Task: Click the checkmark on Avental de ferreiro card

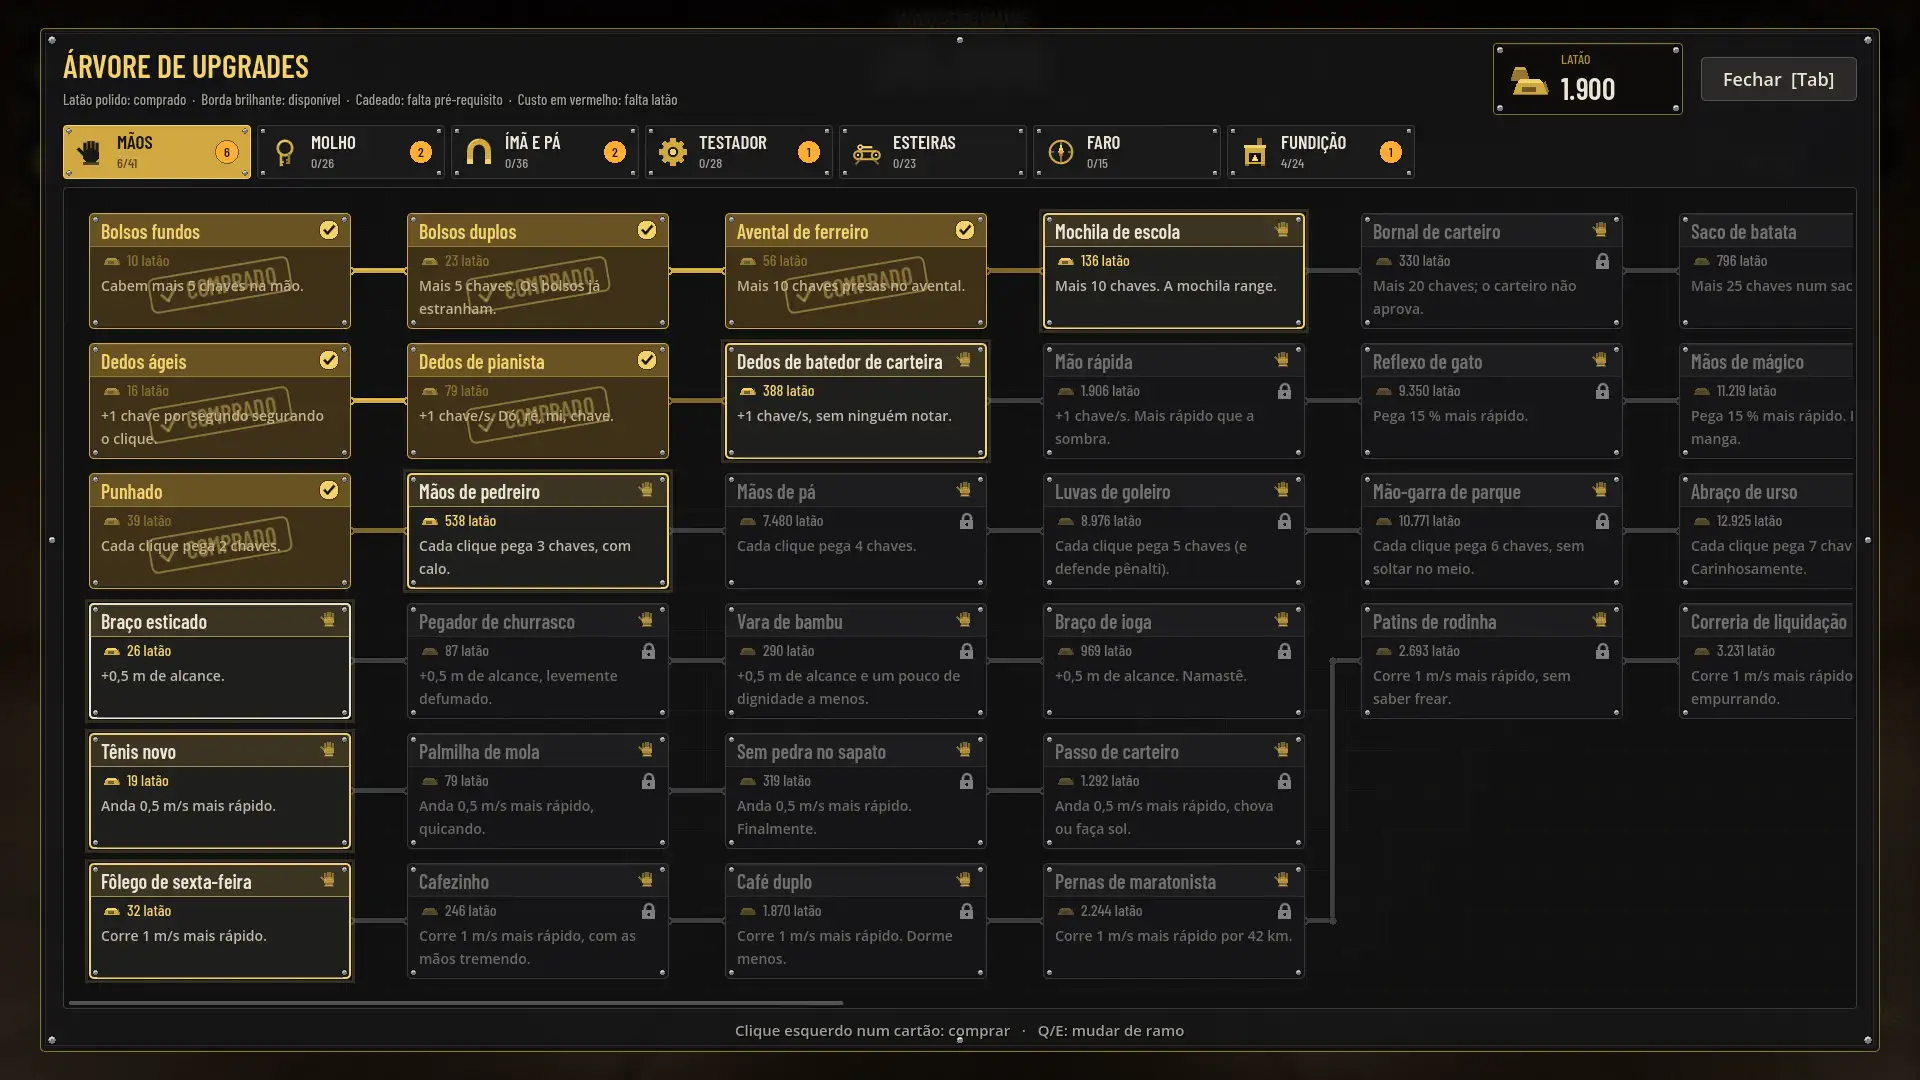Action: pos(965,230)
